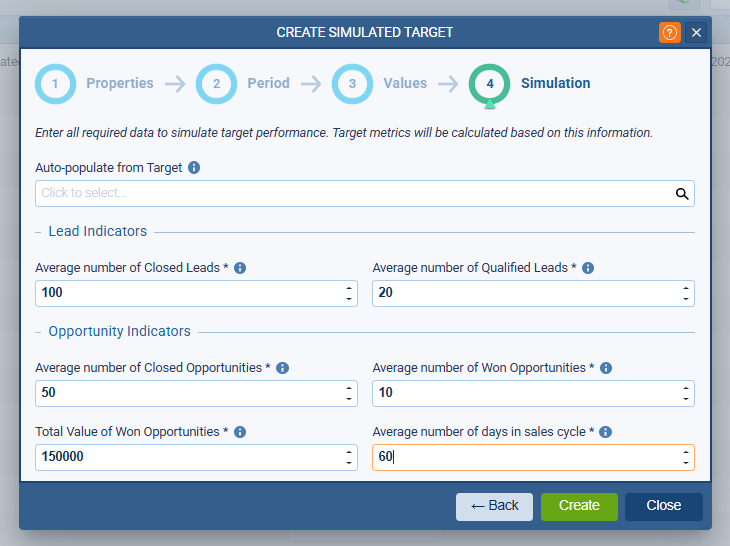Click info icon next to Qualified Leads label
Image resolution: width=730 pixels, height=546 pixels.
click(588, 268)
